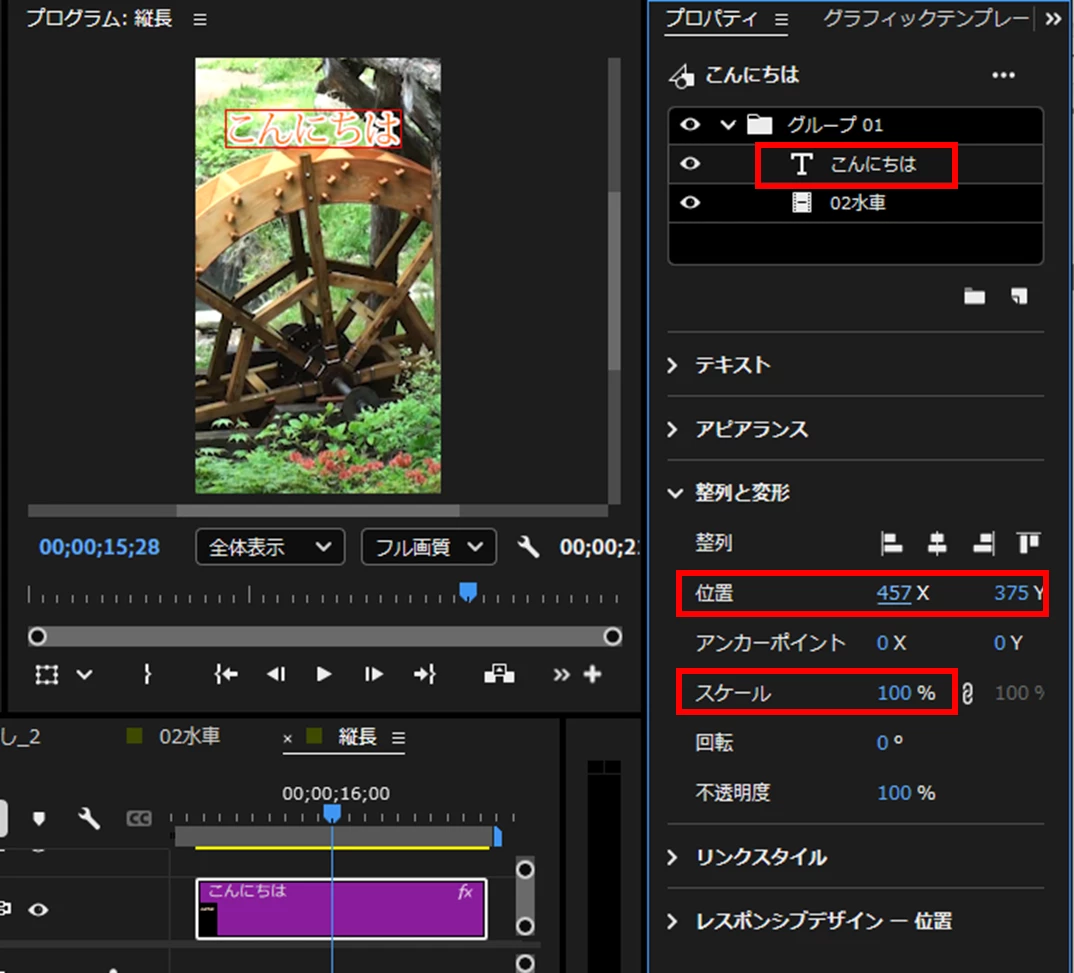The image size is (1074, 973).
Task: Open the button editor plus icon
Action: click(592, 674)
